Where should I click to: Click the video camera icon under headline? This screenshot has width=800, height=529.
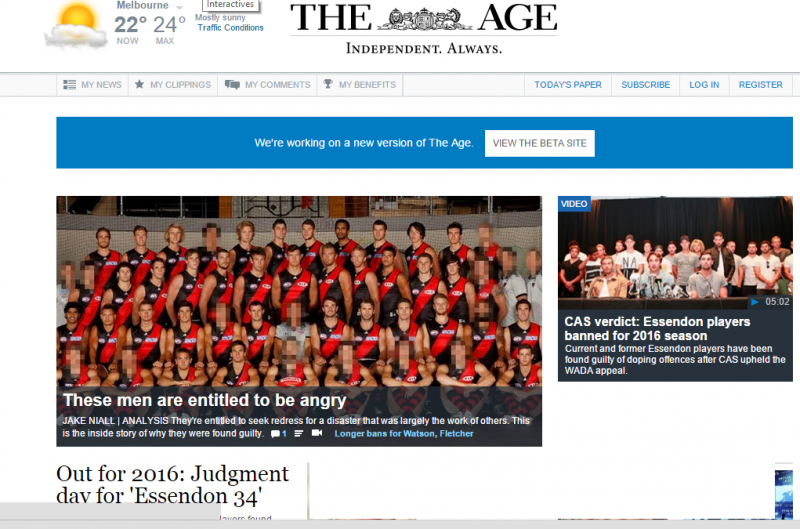pyautogui.click(x=317, y=434)
